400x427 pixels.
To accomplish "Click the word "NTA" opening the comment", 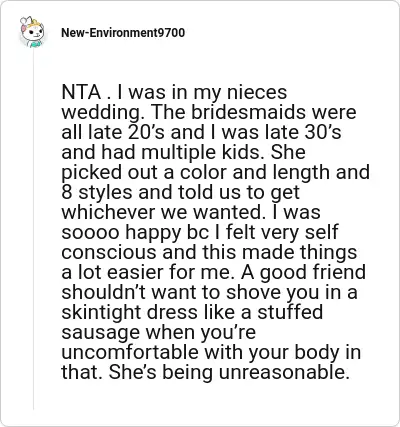I will 81,92.
